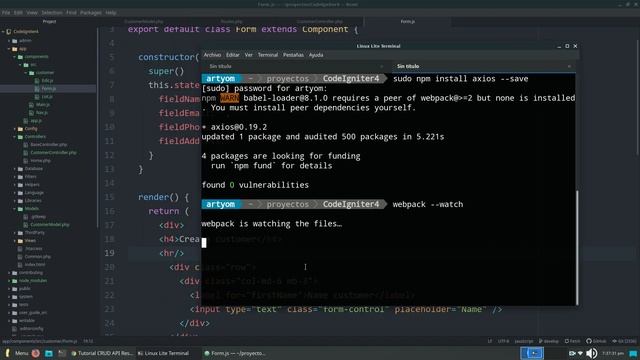The height and width of the screenshot is (360, 640).
Task: Switch to the Form.js editor tab
Action: click(407, 21)
